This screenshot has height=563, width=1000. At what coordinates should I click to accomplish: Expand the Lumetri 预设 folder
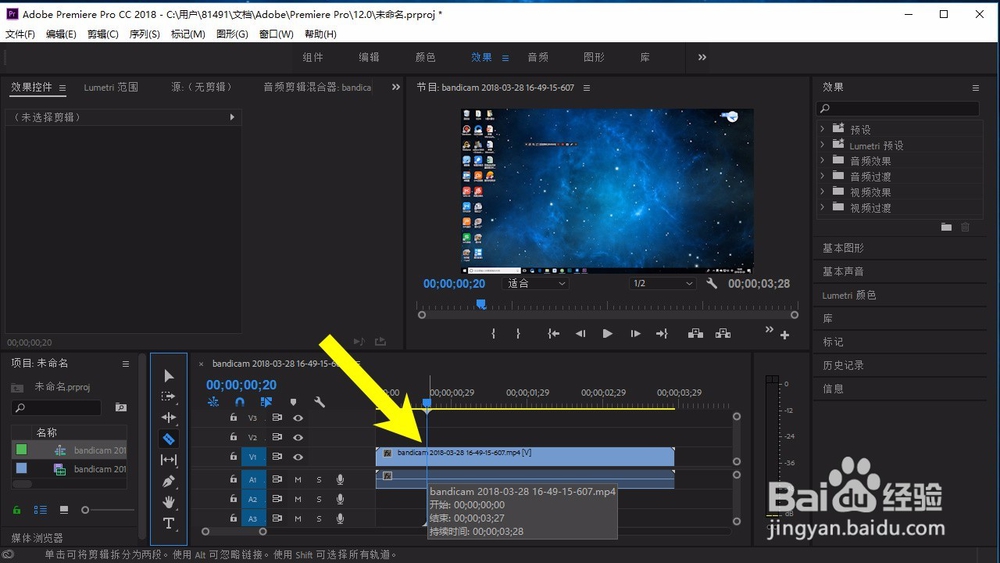pyautogui.click(x=822, y=145)
